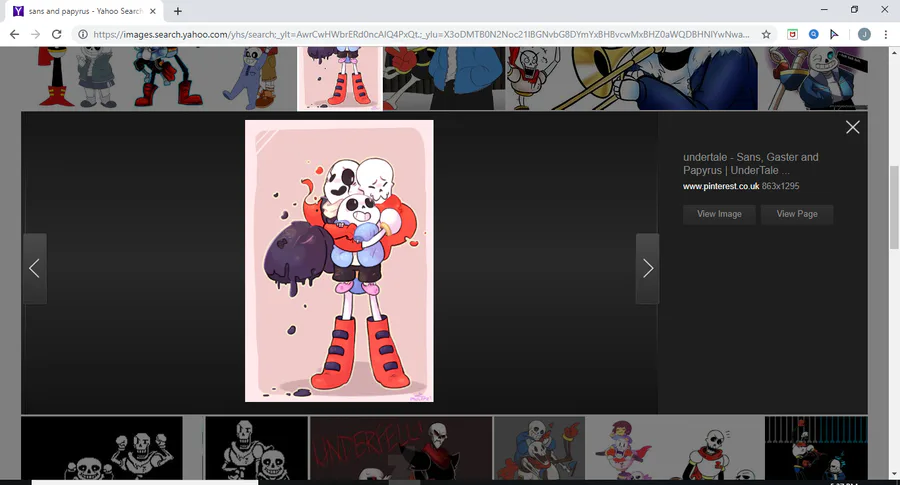The height and width of the screenshot is (485, 900).
Task: Select the highlighted pink thumbnail in top row
Action: pos(340,78)
